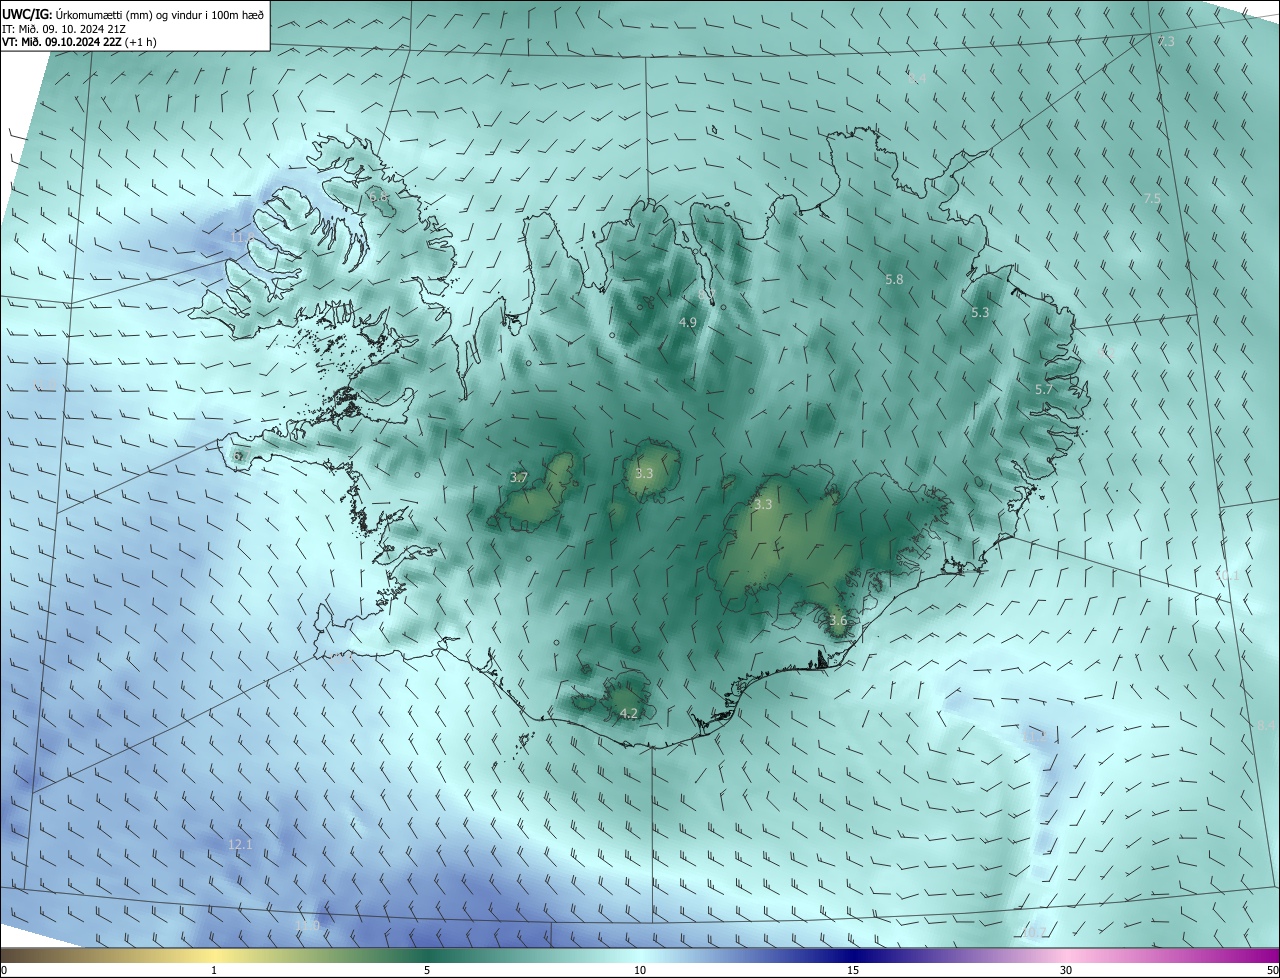
Task: Click the valid time line 'VT: Mið. 09.10.2024 22Z (+1 h)'
Action: (79, 42)
